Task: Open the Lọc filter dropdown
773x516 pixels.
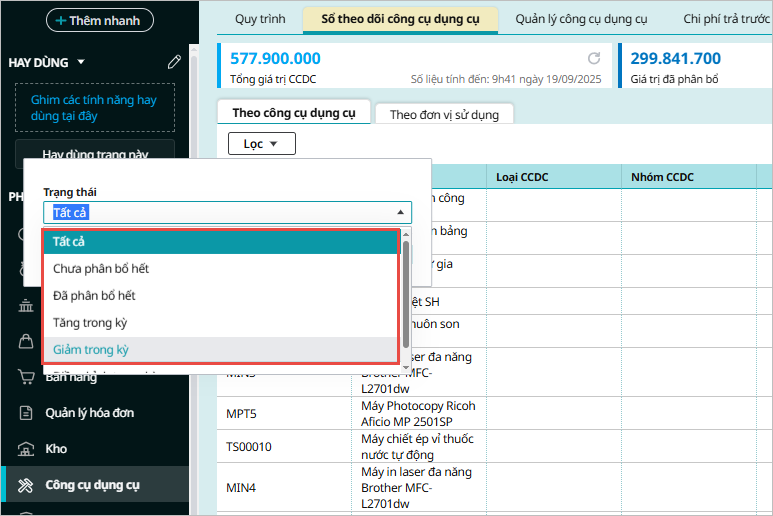Action: (x=255, y=144)
